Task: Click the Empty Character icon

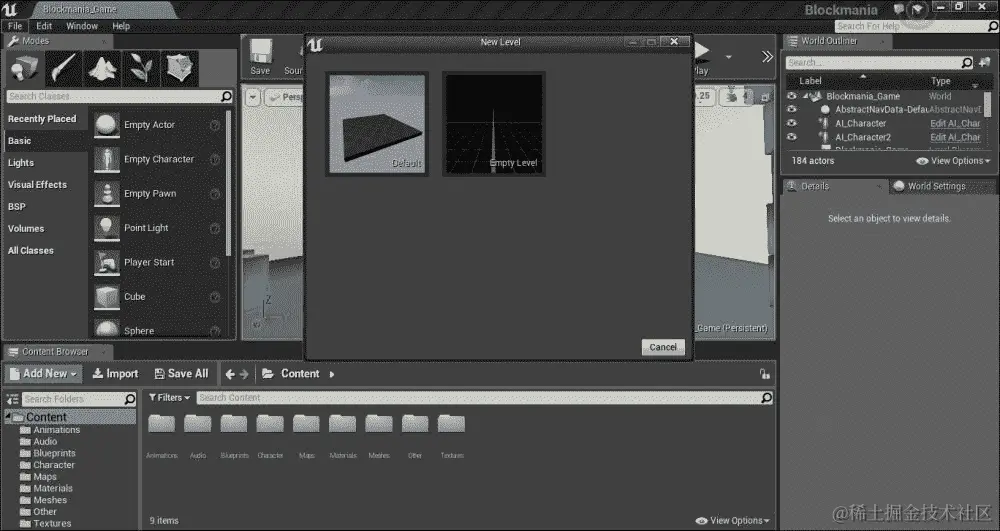Action: [x=107, y=159]
